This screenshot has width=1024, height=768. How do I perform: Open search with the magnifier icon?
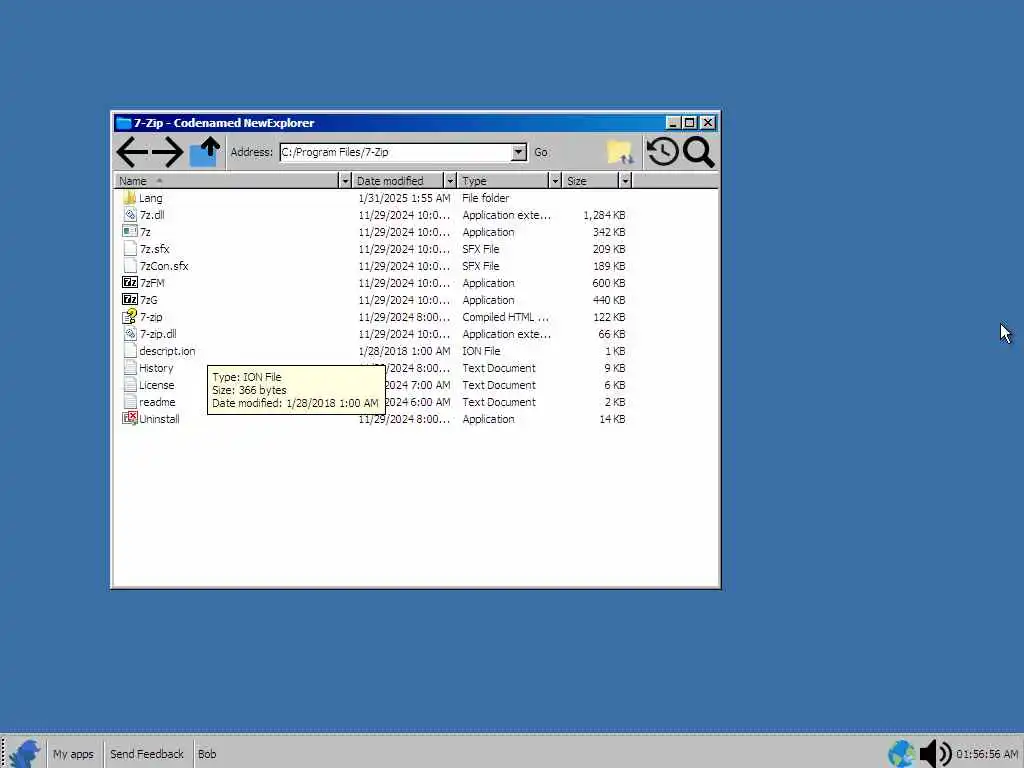[x=698, y=152]
